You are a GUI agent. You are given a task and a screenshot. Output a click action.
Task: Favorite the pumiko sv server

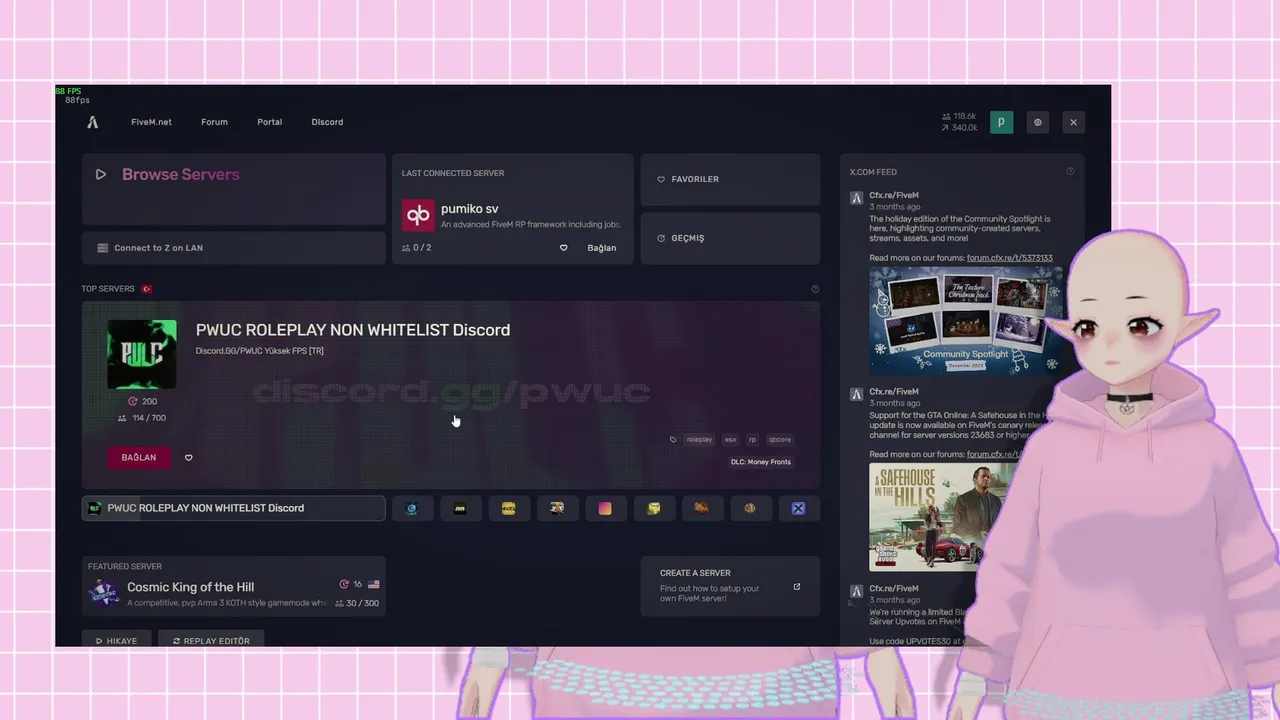(x=563, y=248)
